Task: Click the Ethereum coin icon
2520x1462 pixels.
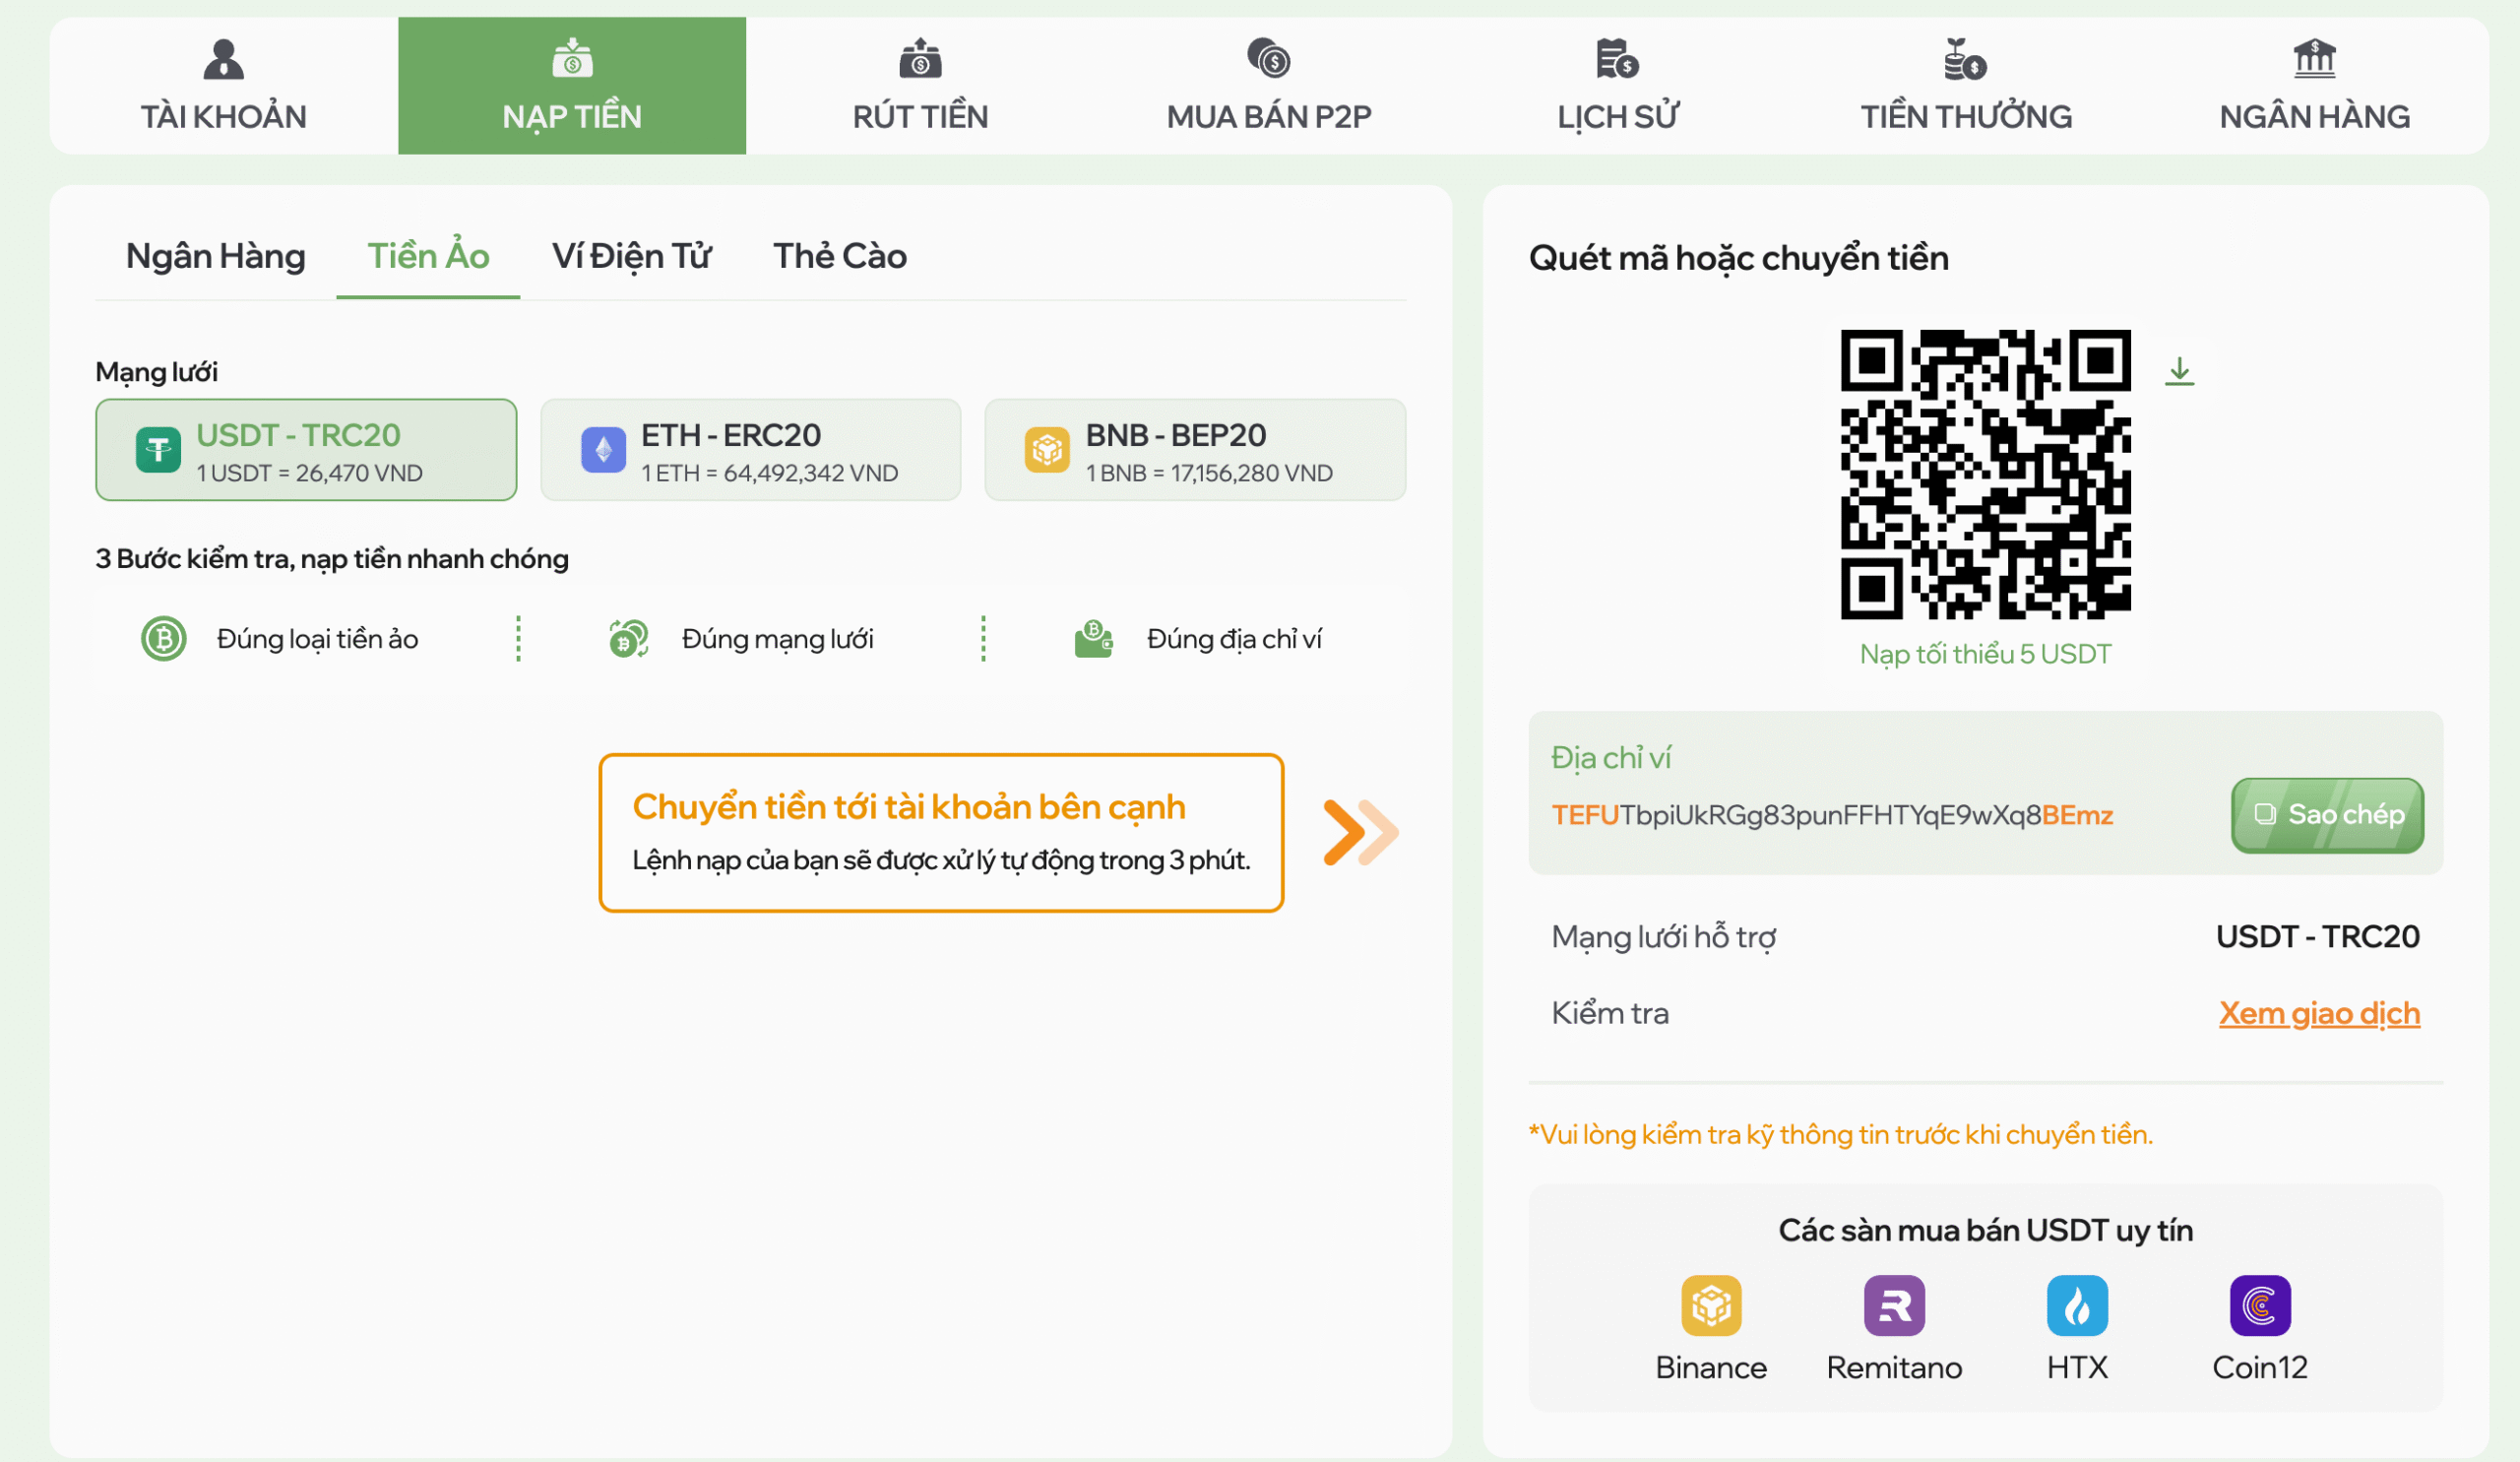Action: click(603, 450)
